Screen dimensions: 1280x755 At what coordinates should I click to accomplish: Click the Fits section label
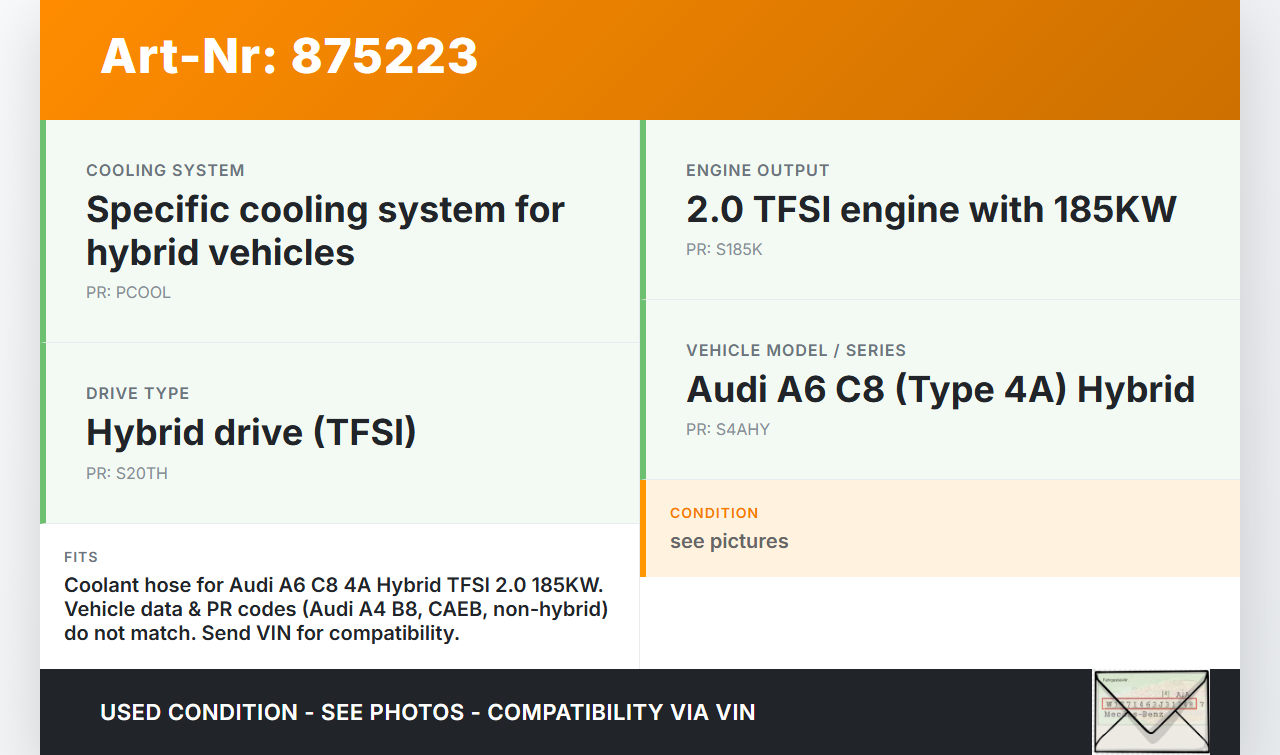pos(81,557)
